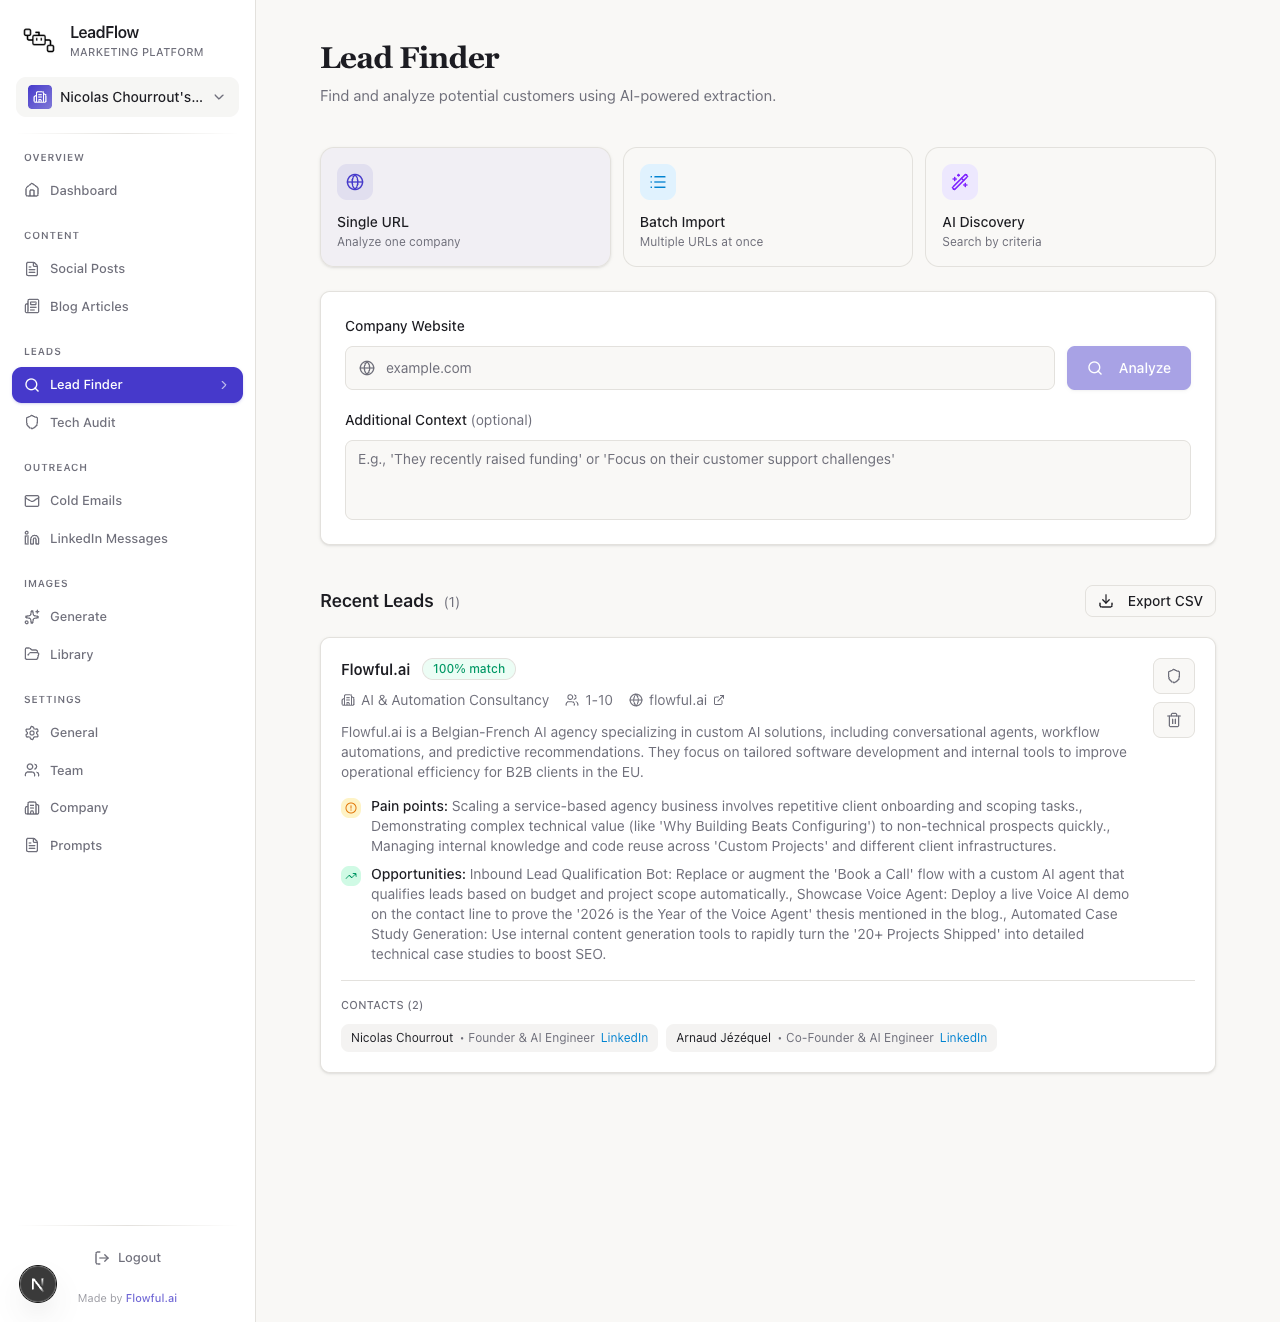Enable AI Discovery search mode
This screenshot has height=1322, width=1280.
click(x=1069, y=207)
